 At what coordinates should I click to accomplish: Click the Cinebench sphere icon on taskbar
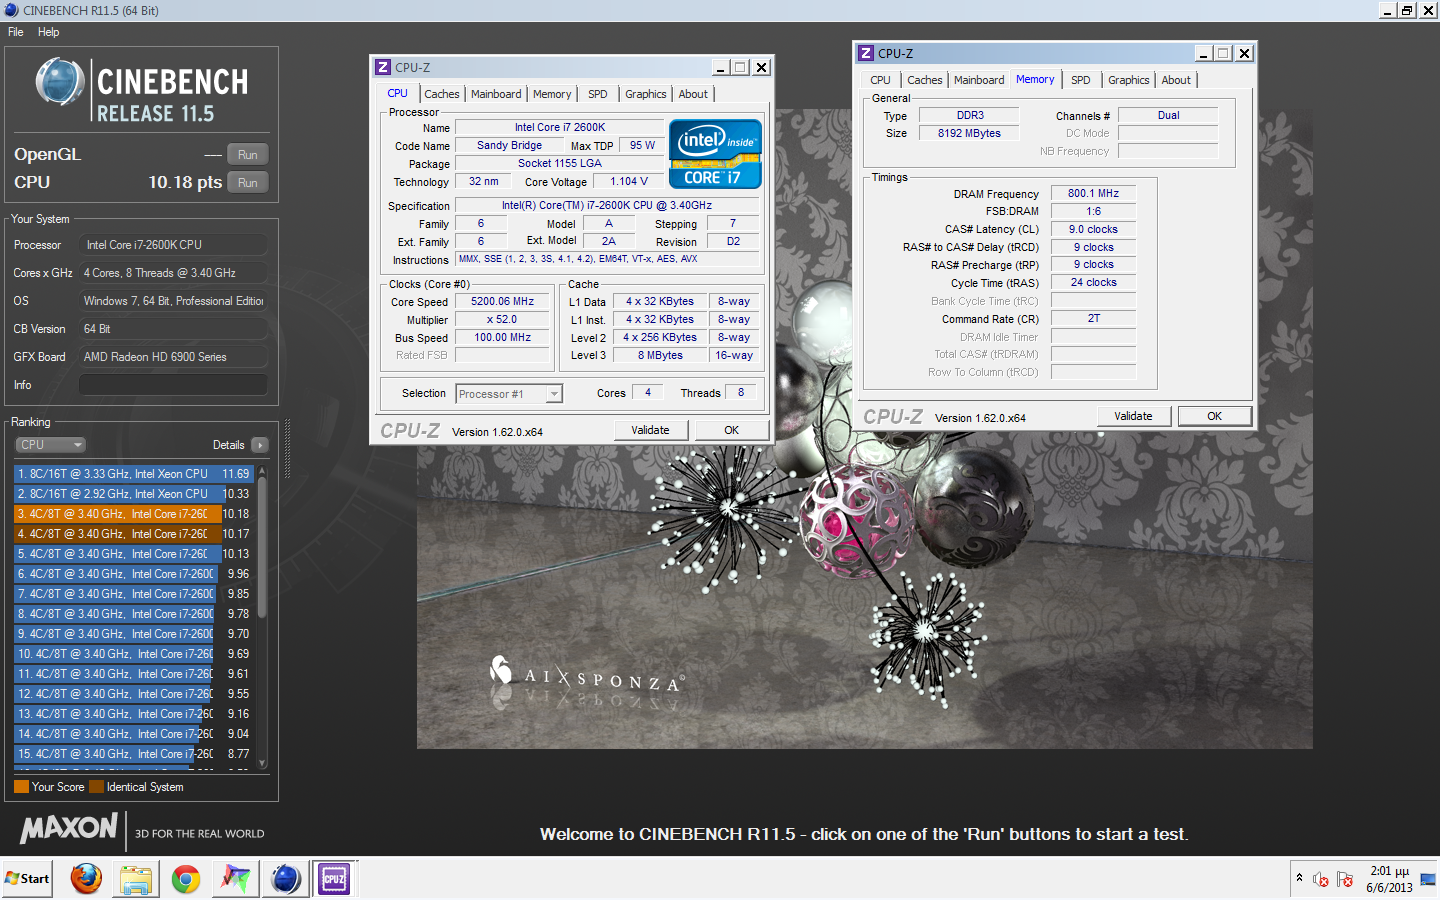coord(285,879)
